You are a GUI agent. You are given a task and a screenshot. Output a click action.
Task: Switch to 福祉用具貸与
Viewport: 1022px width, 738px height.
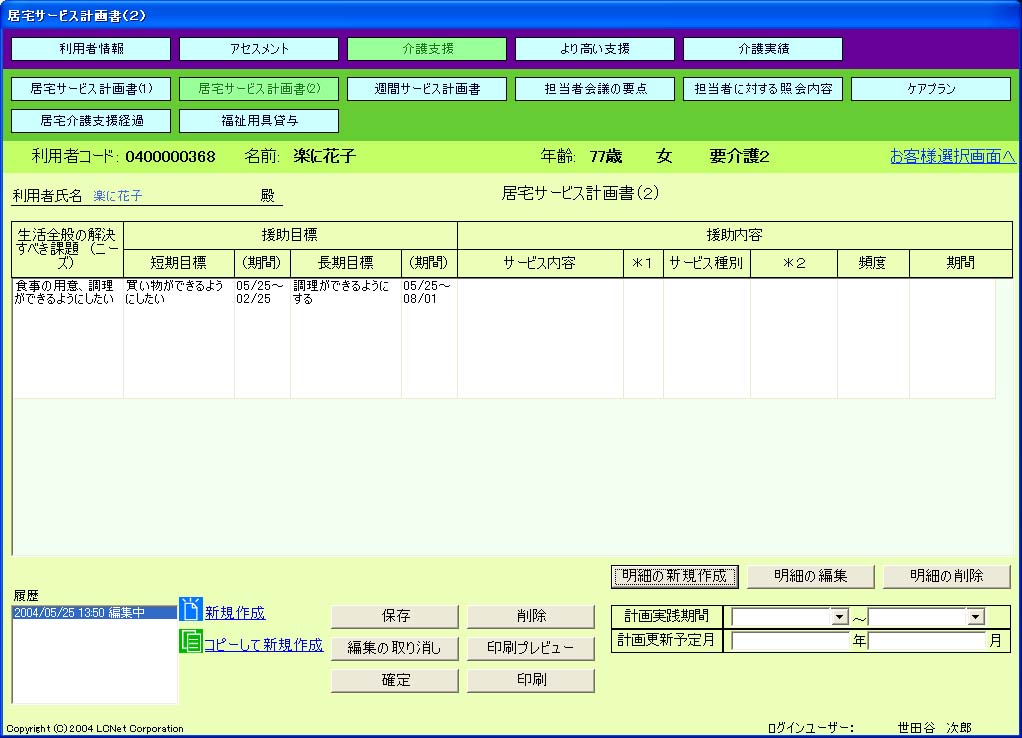[x=259, y=121]
